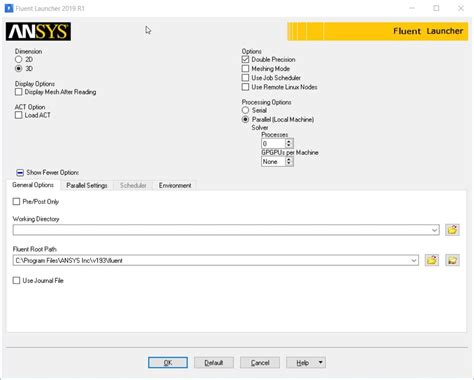
Task: Enable Display Mesh After Reading
Action: point(19,92)
